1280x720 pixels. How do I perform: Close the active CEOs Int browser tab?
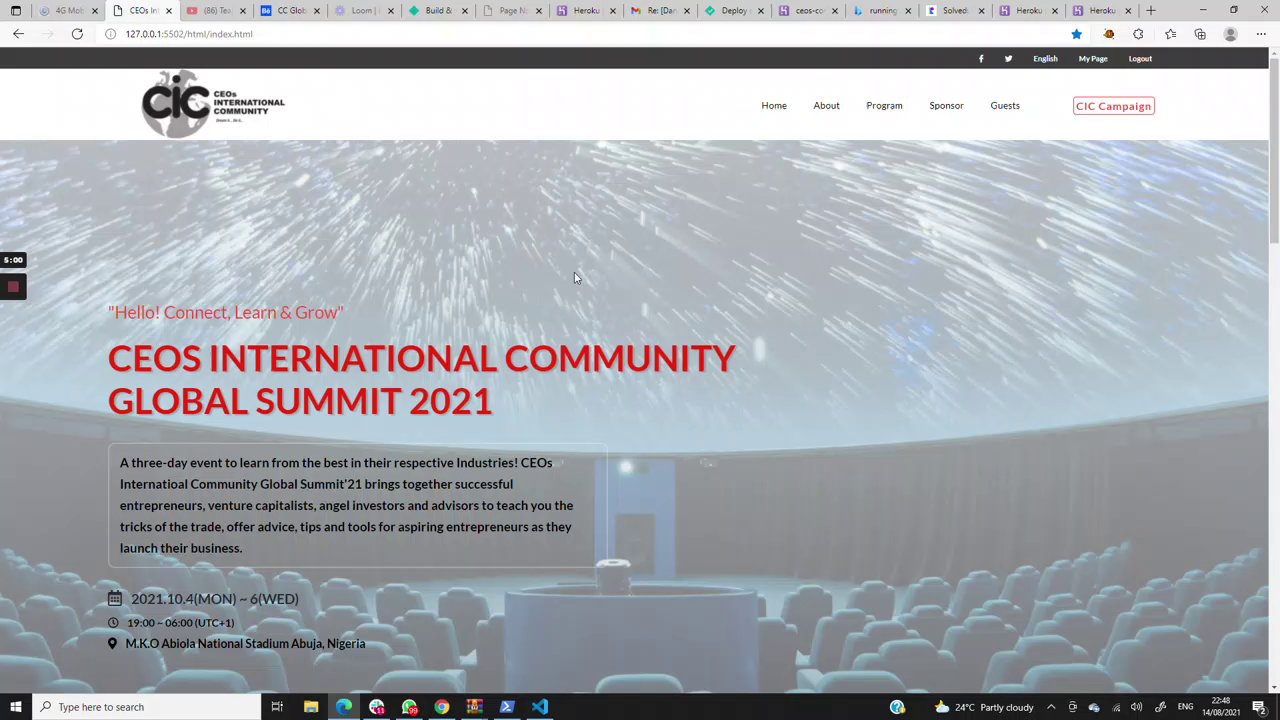click(168, 11)
